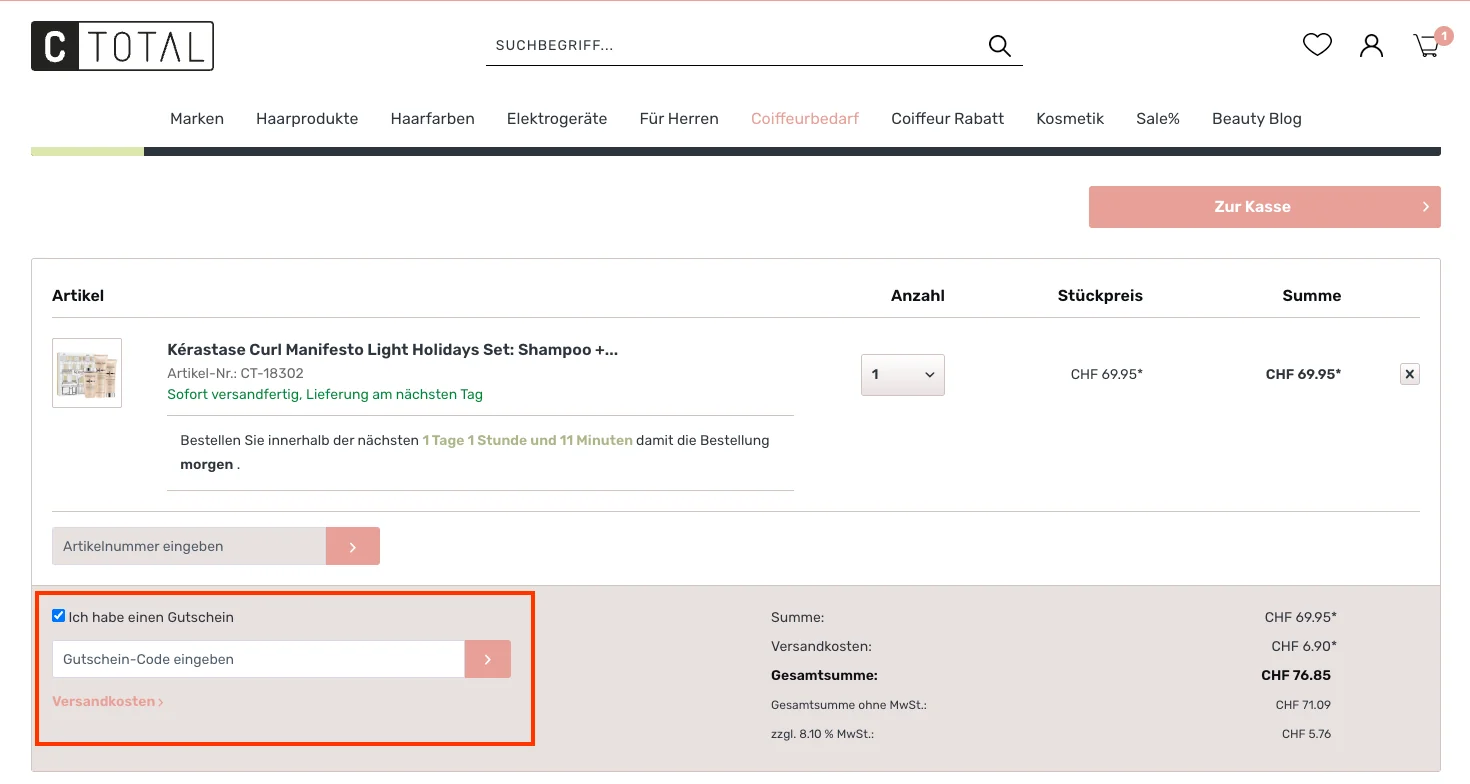1470x784 pixels.
Task: Expand the Versandkosten section
Action: 107,701
